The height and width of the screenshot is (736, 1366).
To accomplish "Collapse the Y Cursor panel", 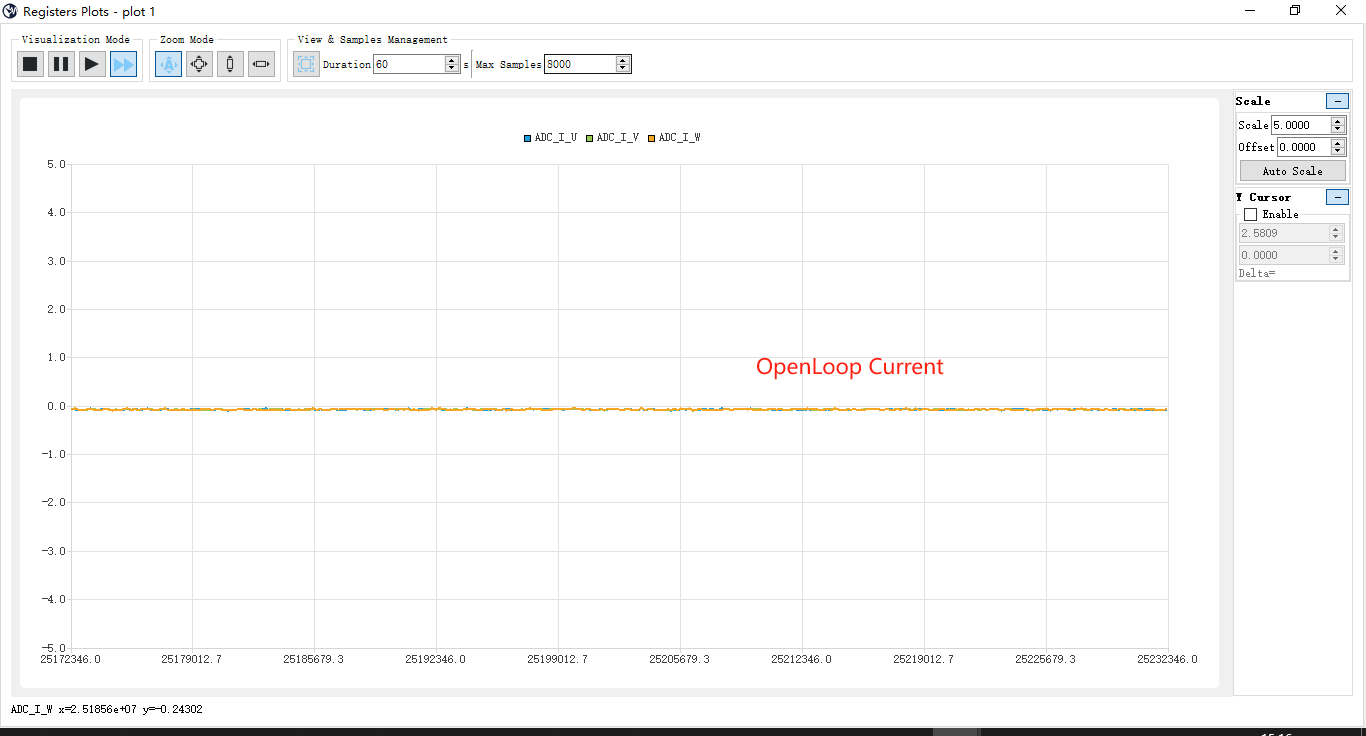I will click(1337, 197).
